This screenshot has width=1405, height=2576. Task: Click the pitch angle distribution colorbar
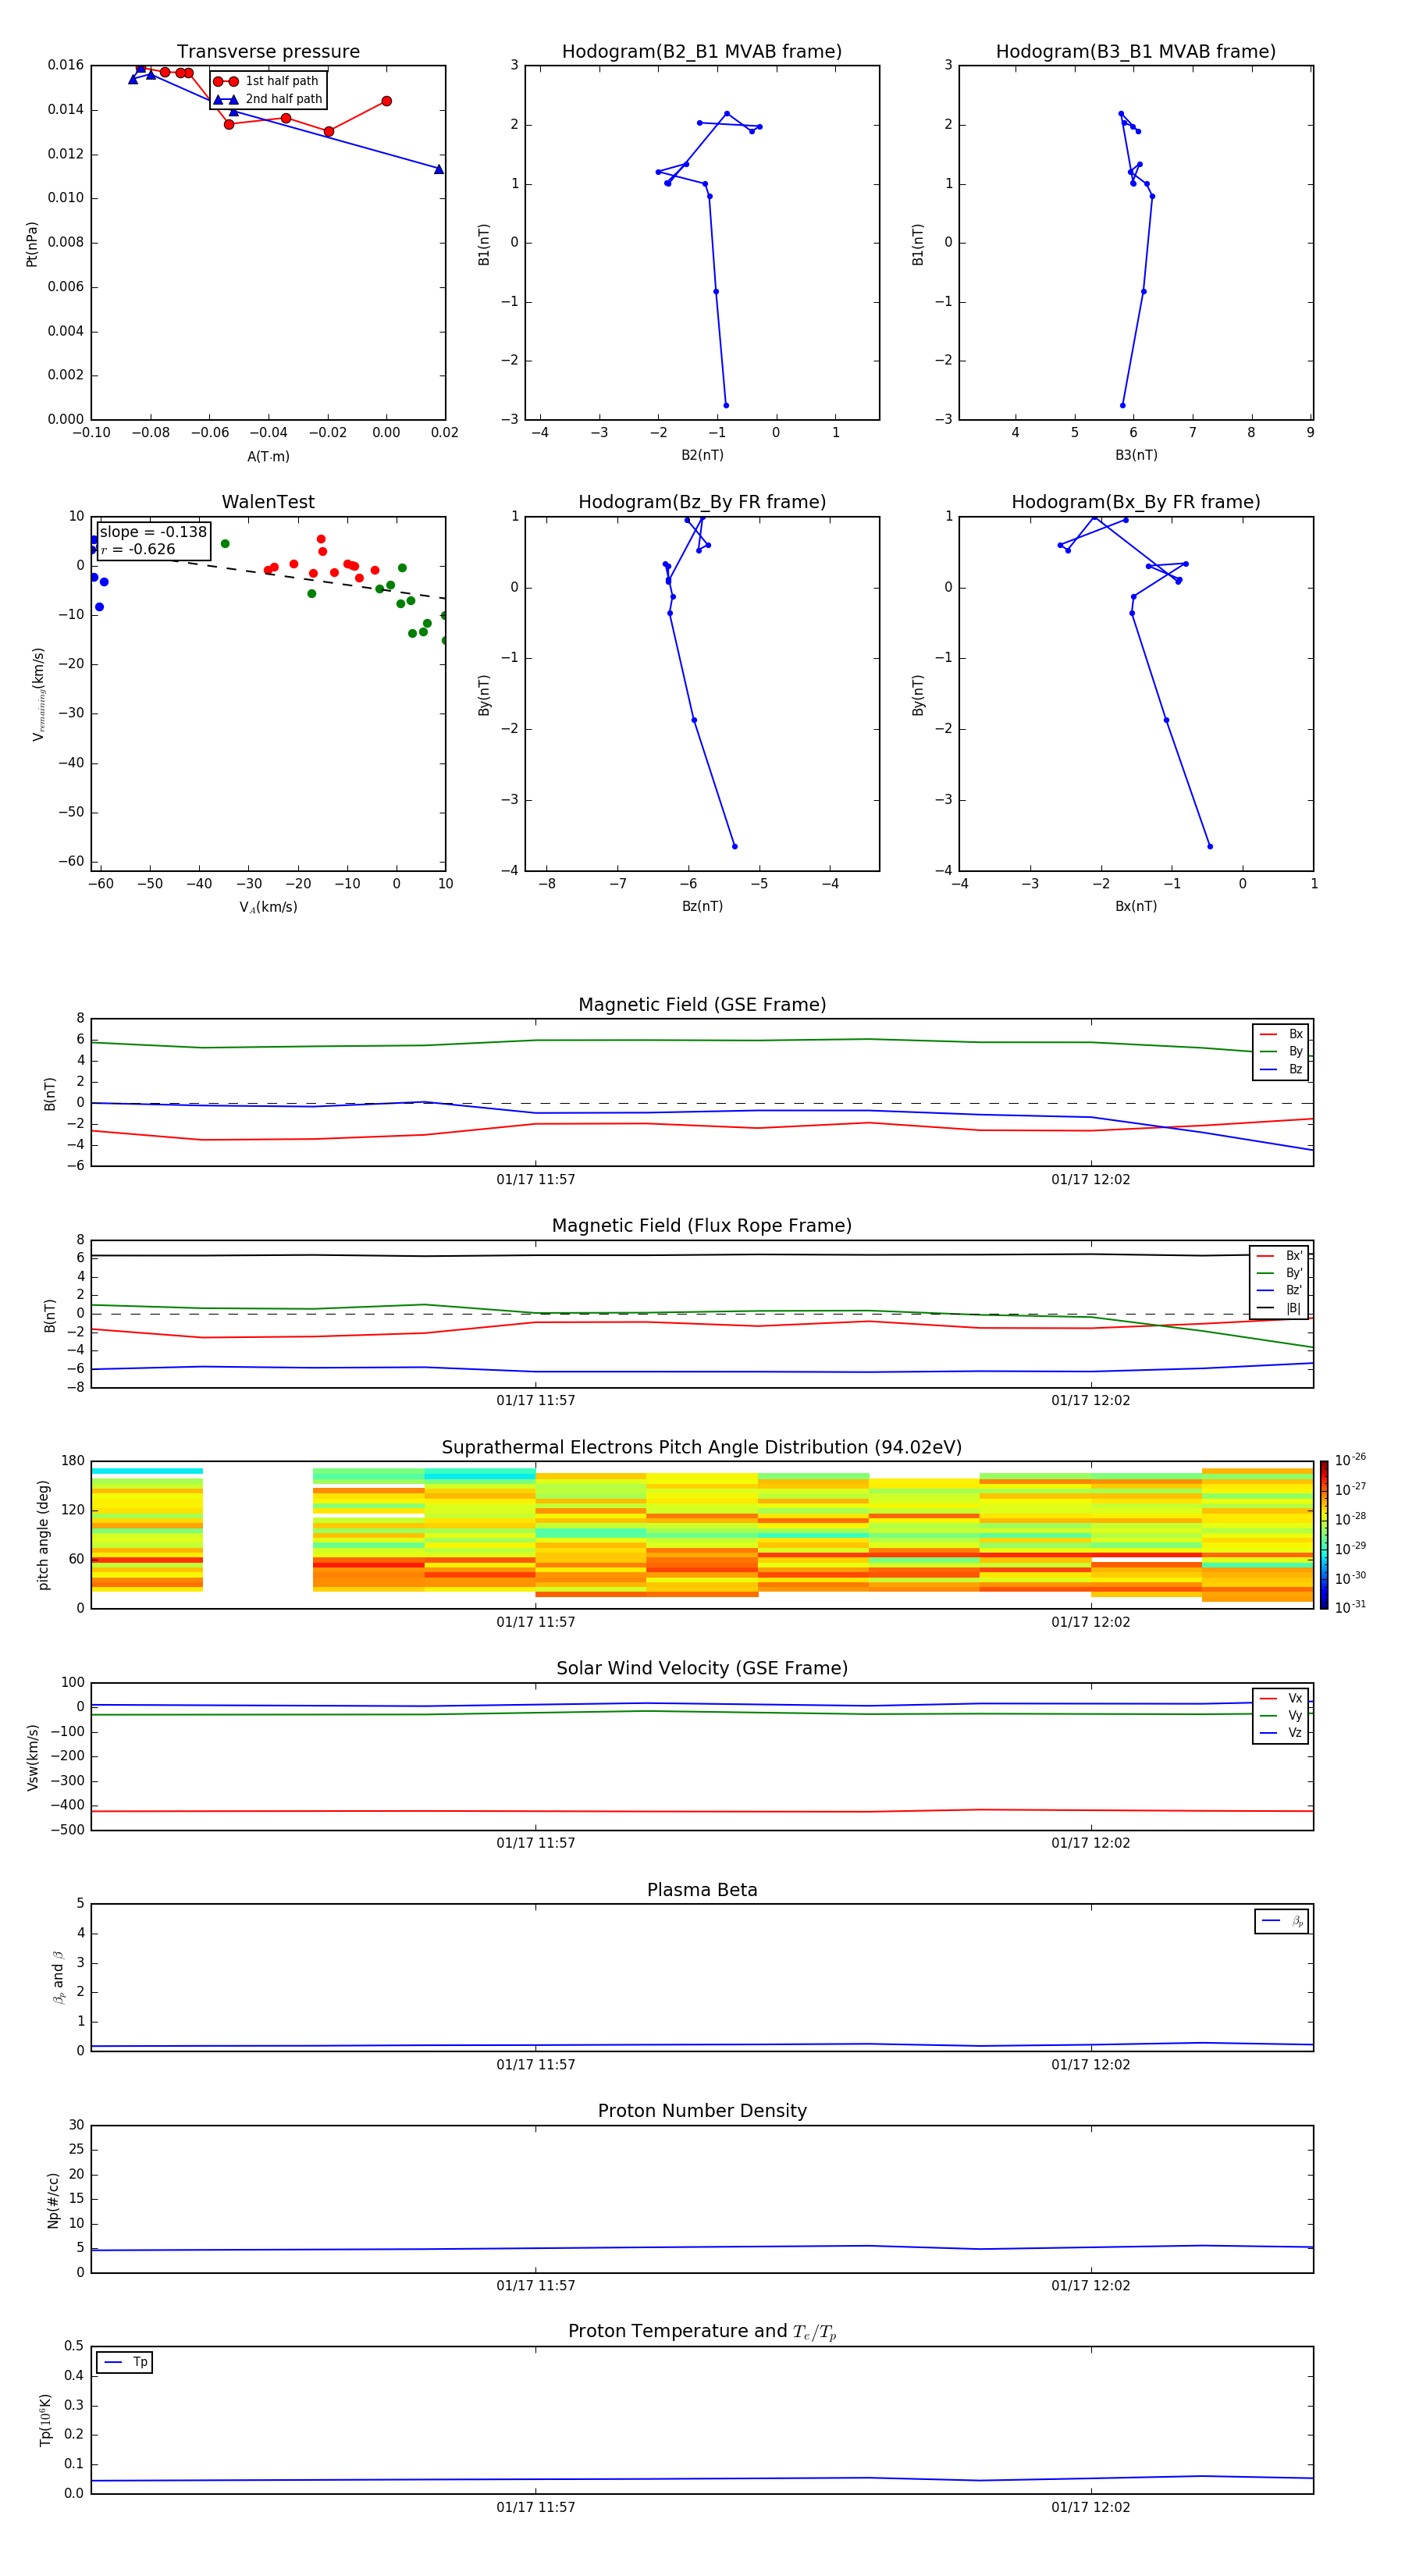click(x=1323, y=1534)
